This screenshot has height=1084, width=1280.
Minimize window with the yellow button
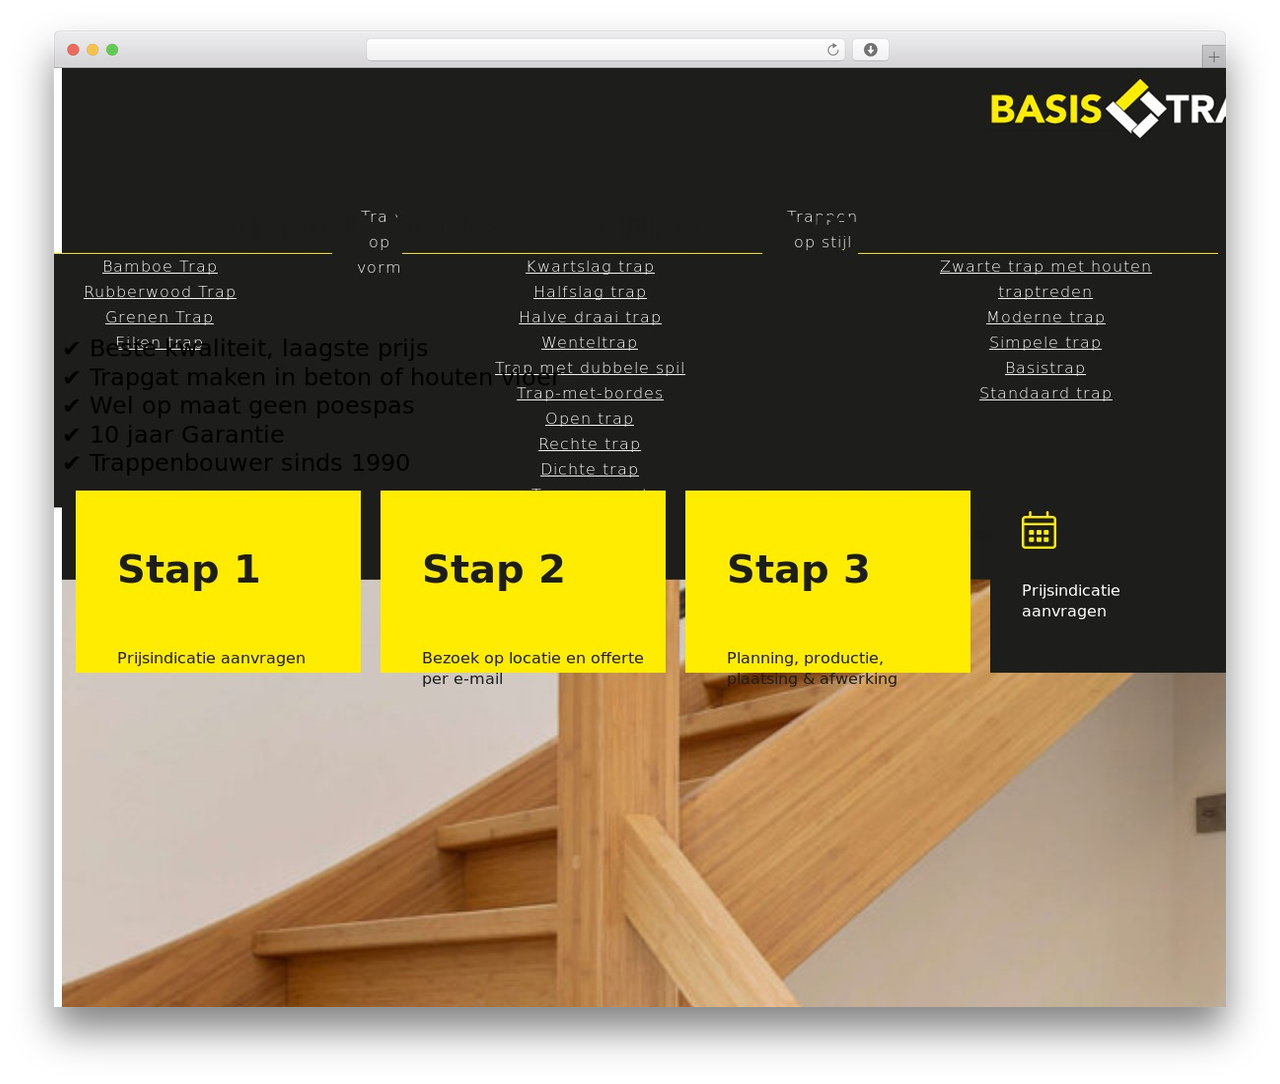click(93, 50)
